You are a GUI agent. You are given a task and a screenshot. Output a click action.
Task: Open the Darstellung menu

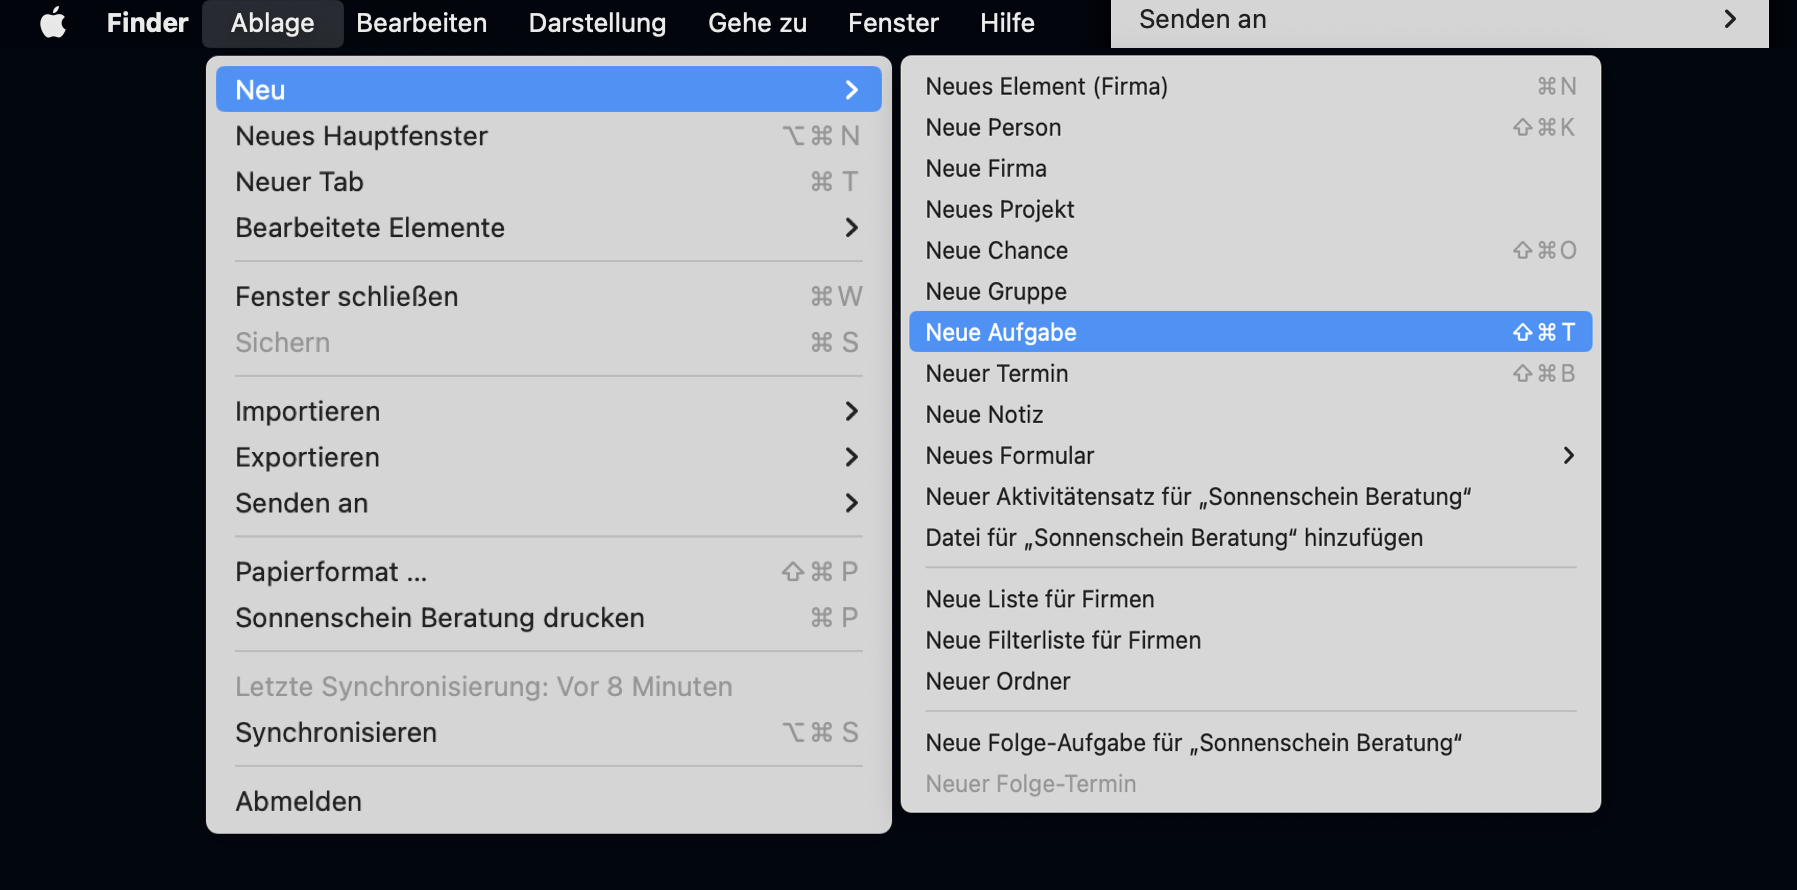click(597, 23)
